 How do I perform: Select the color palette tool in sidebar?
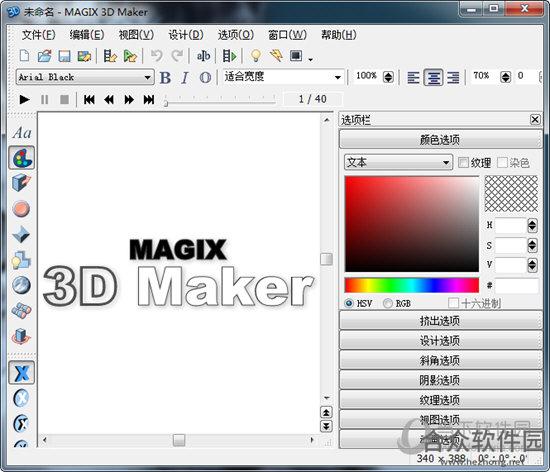pos(22,158)
